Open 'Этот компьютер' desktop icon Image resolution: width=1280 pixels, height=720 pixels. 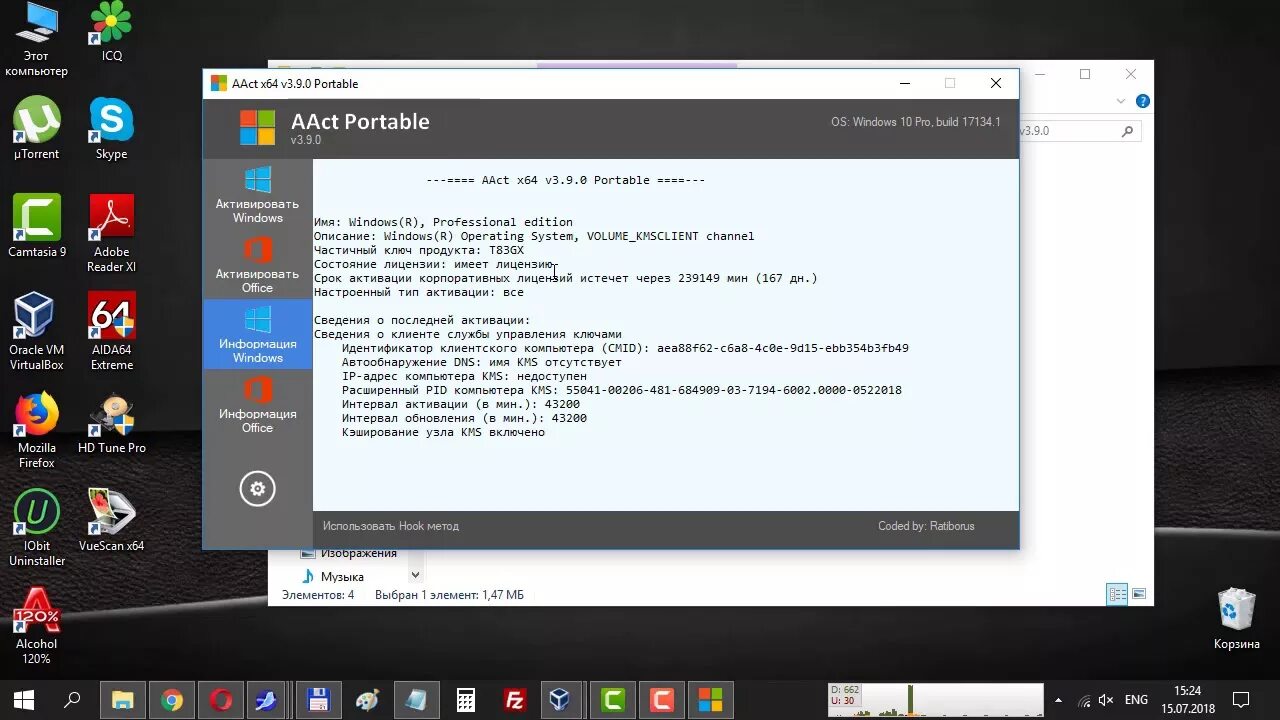(x=37, y=40)
